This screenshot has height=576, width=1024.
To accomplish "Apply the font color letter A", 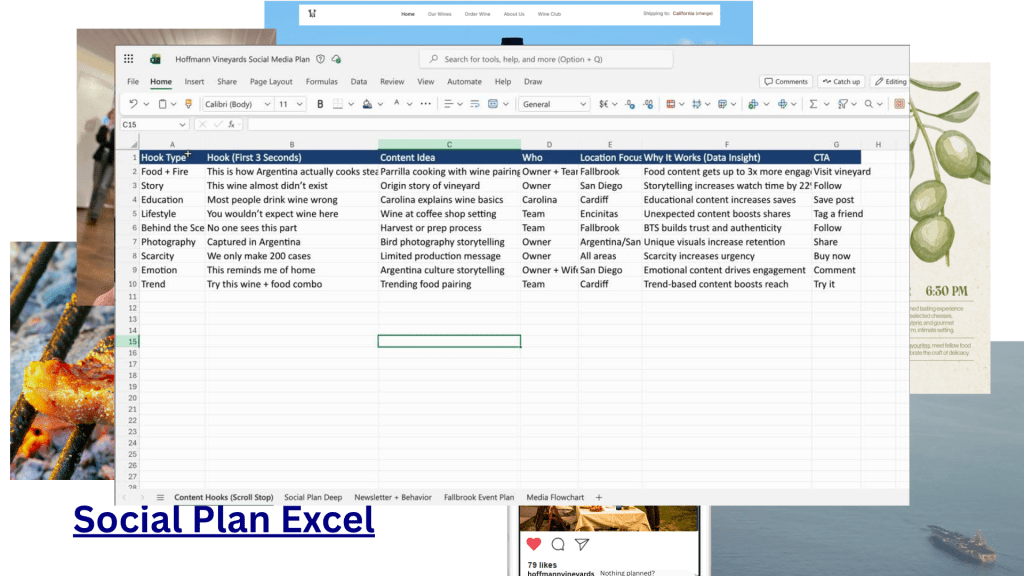I will (396, 104).
